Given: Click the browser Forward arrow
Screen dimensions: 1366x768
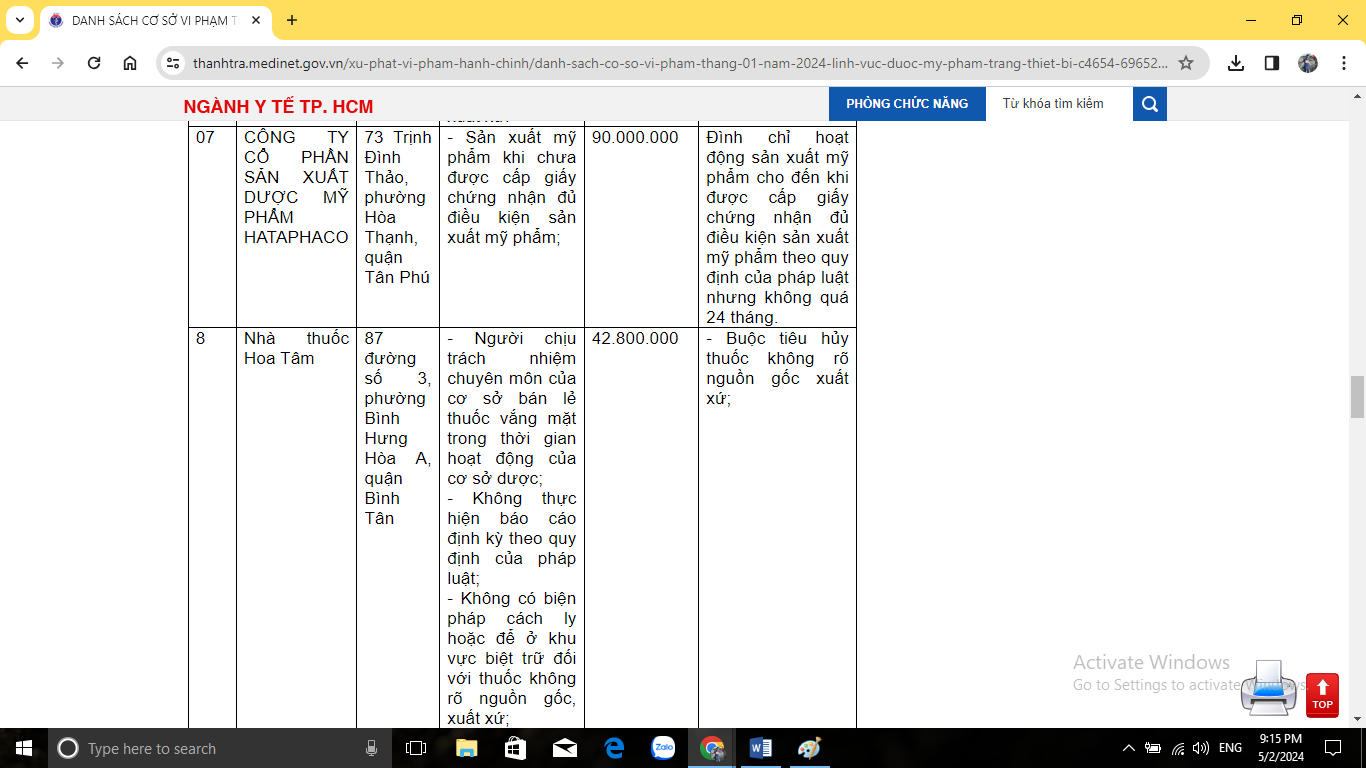Looking at the screenshot, I should point(58,63).
